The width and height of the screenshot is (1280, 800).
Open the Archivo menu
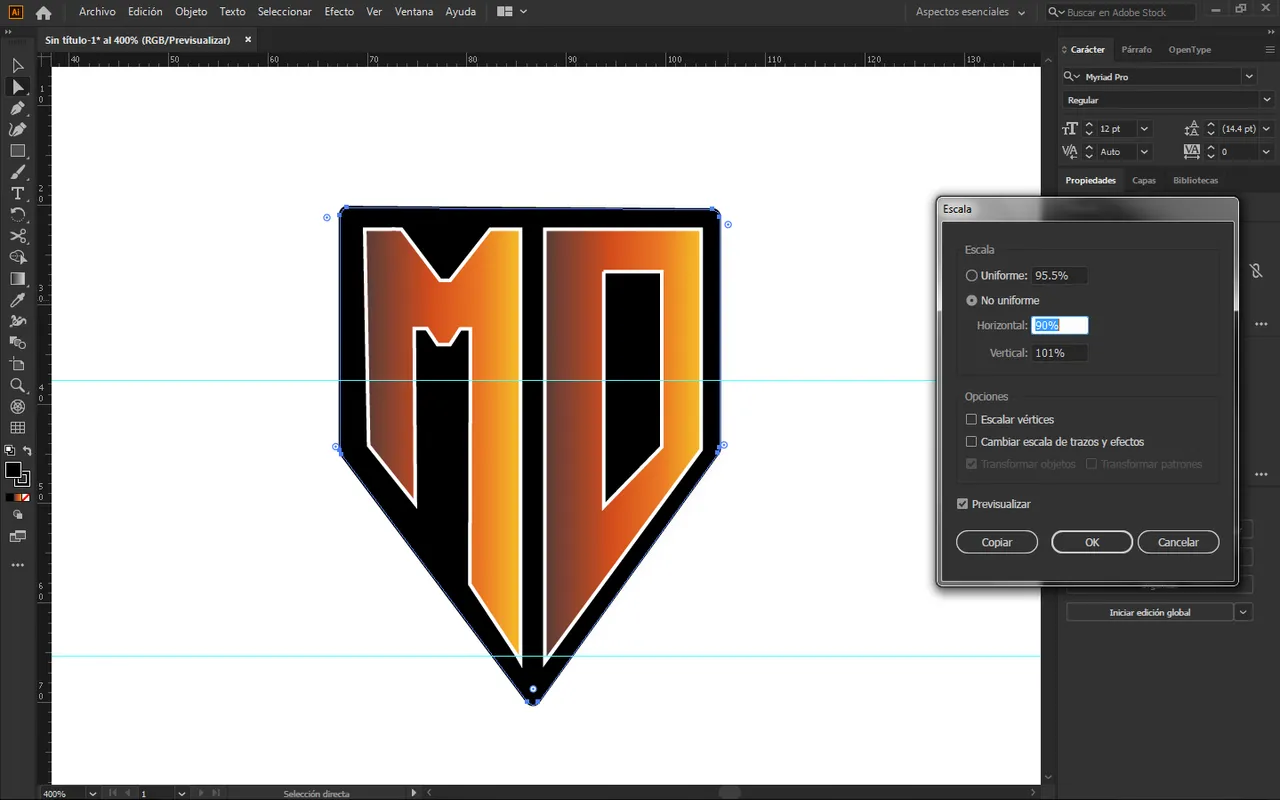[97, 12]
